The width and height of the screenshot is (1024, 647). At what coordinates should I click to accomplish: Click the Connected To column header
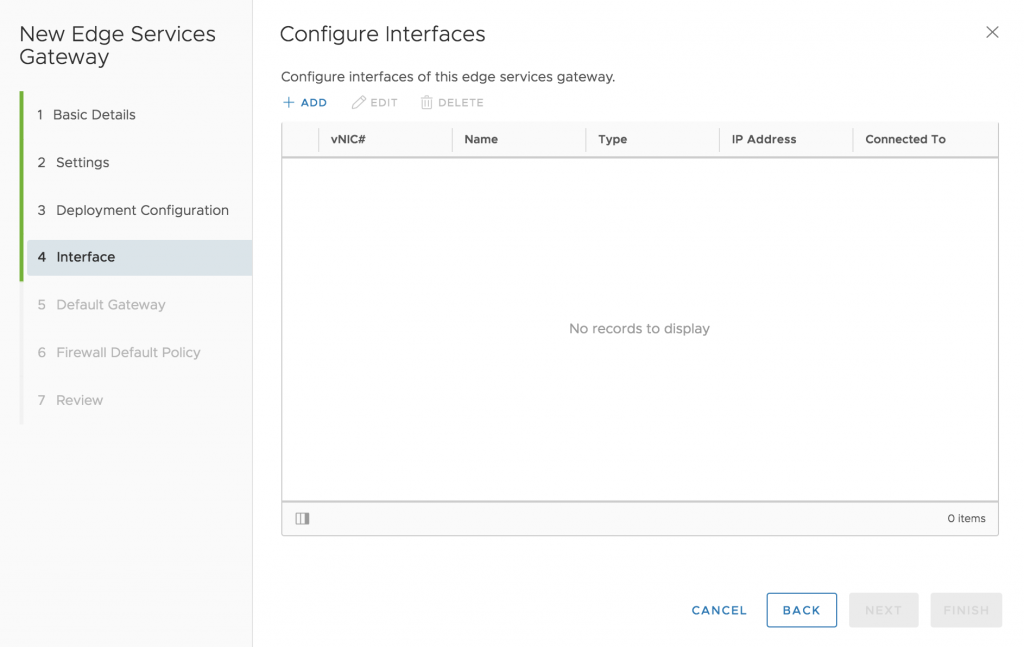pyautogui.click(x=926, y=139)
